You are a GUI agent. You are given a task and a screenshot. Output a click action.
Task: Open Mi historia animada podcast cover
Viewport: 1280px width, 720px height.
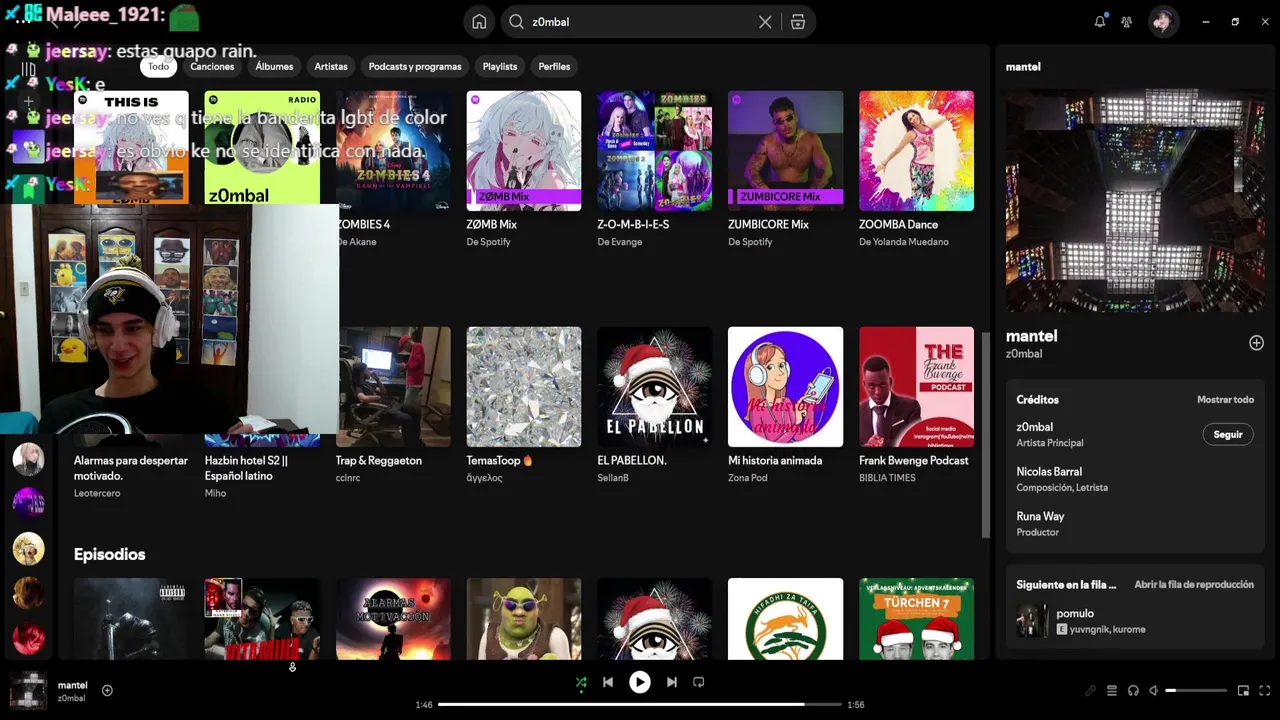[x=786, y=387]
